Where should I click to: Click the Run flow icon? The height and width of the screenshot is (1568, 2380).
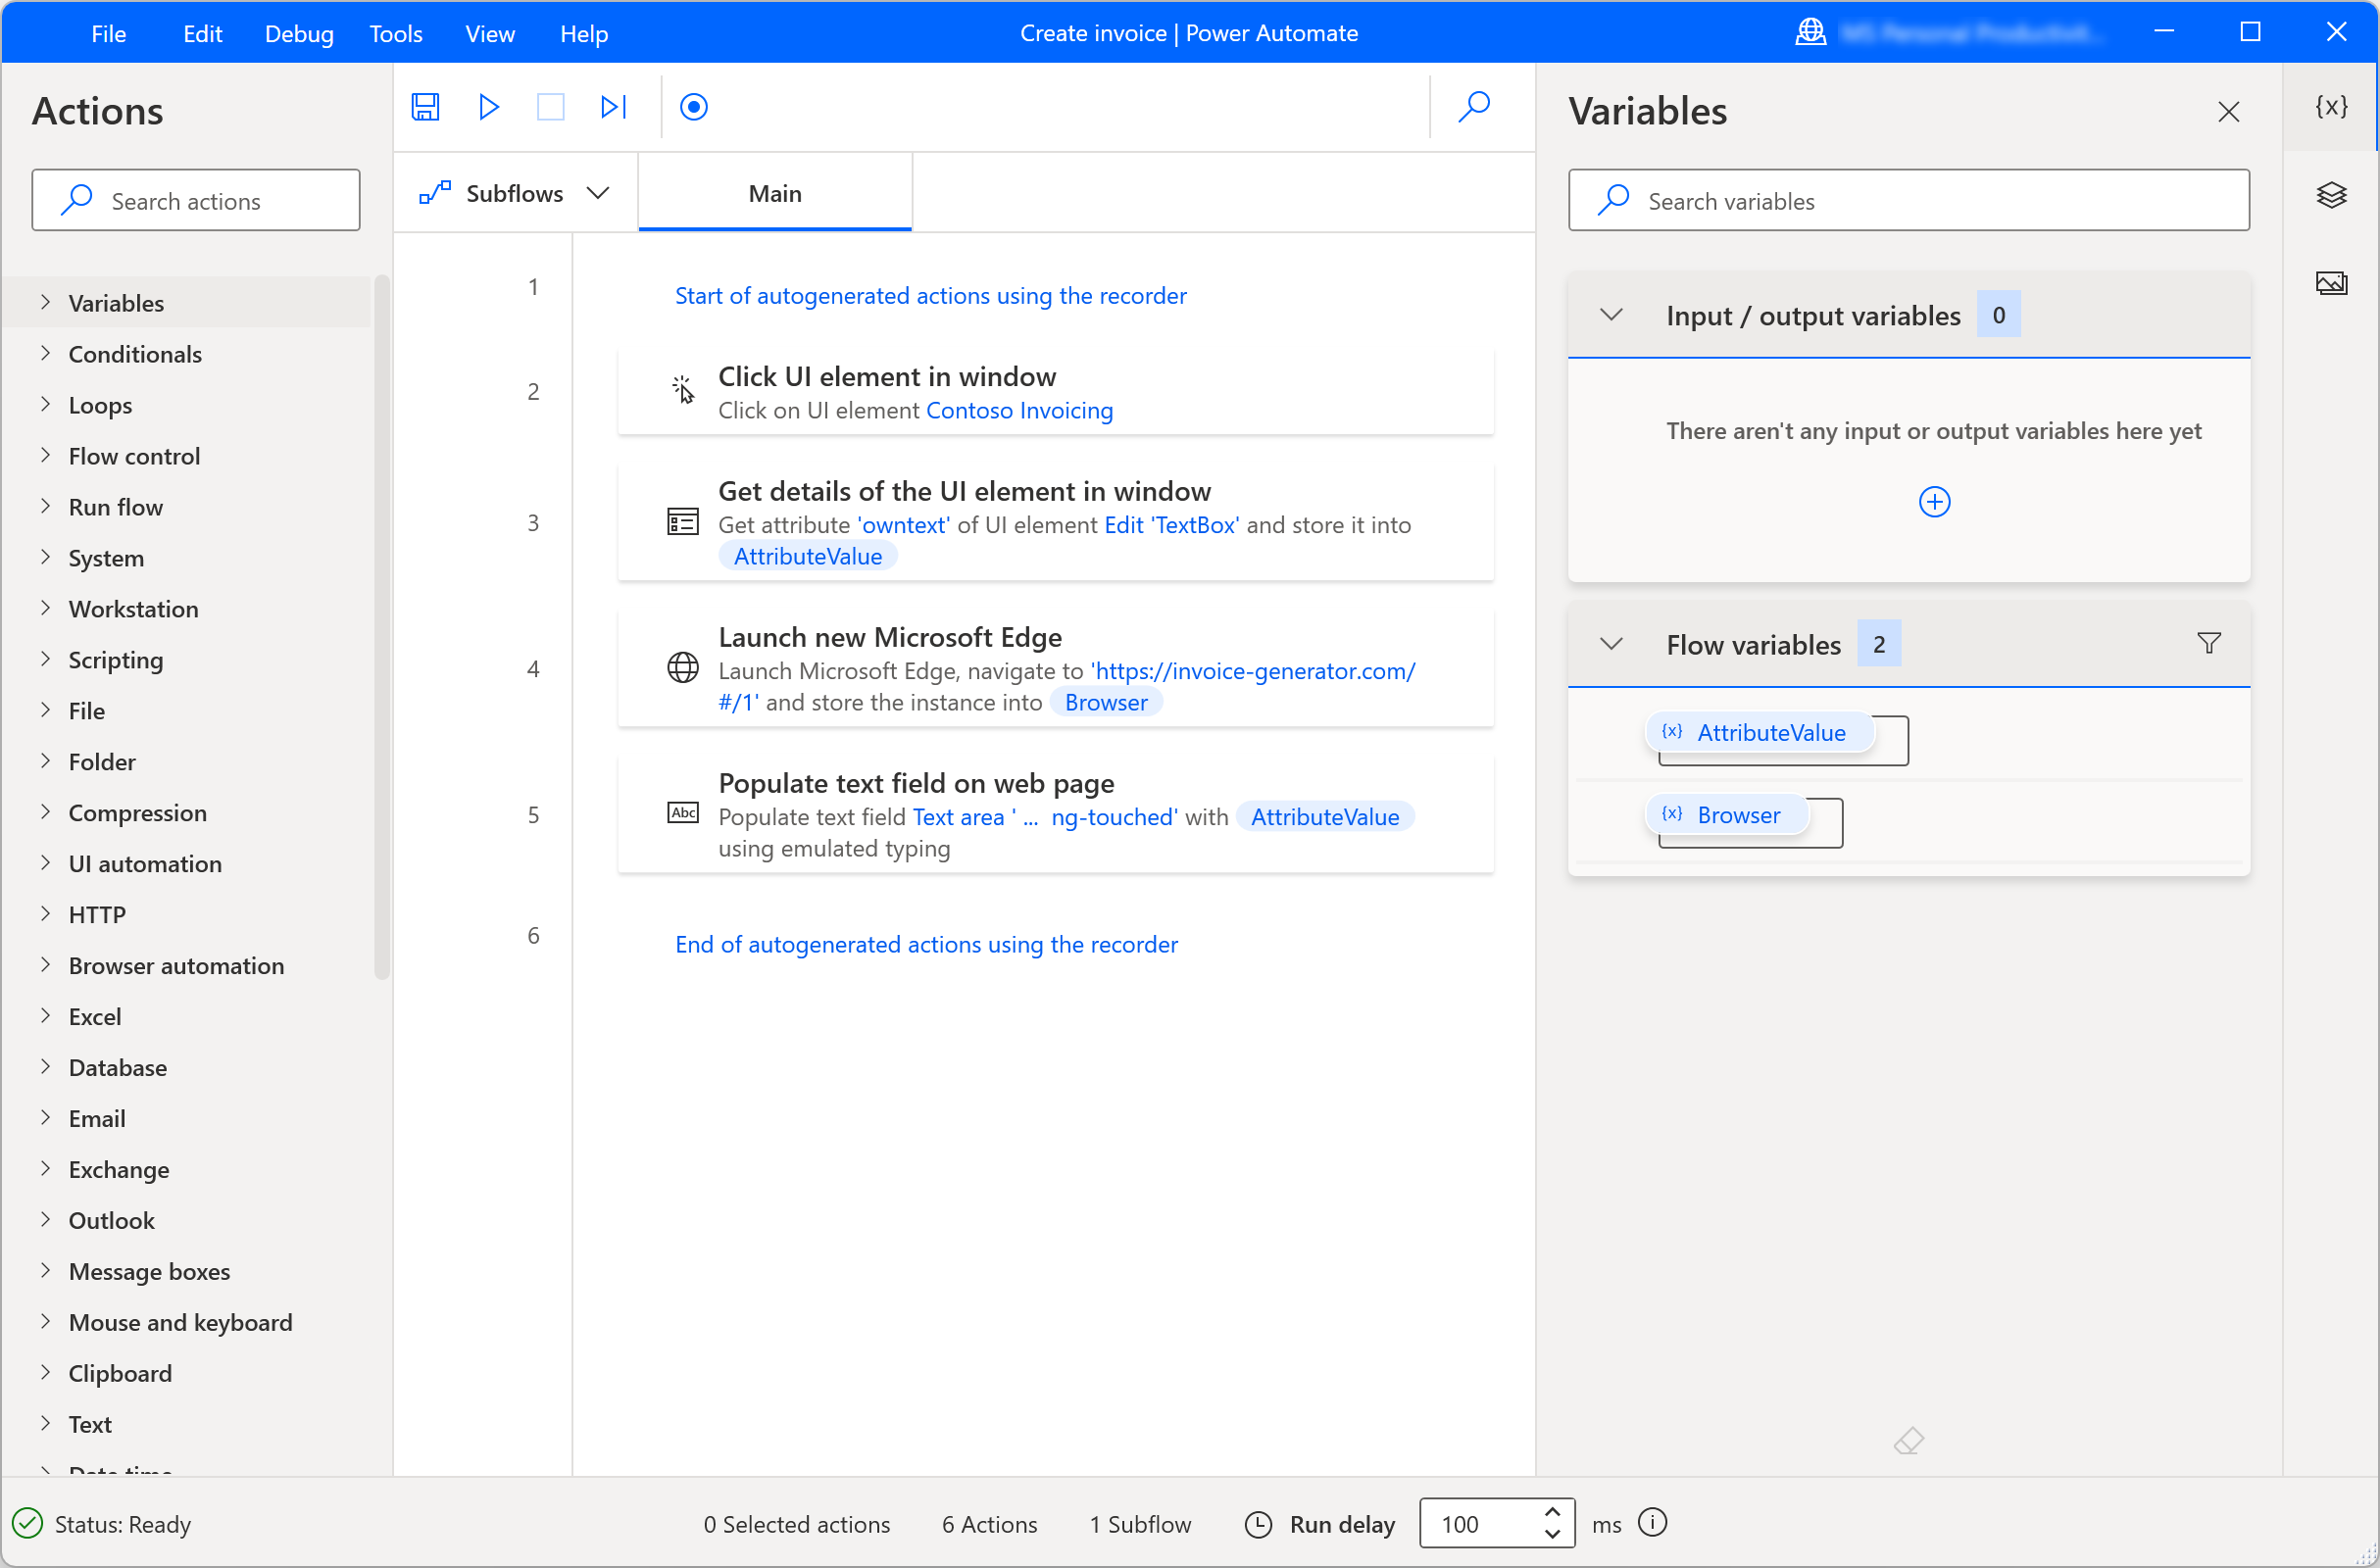[490, 107]
